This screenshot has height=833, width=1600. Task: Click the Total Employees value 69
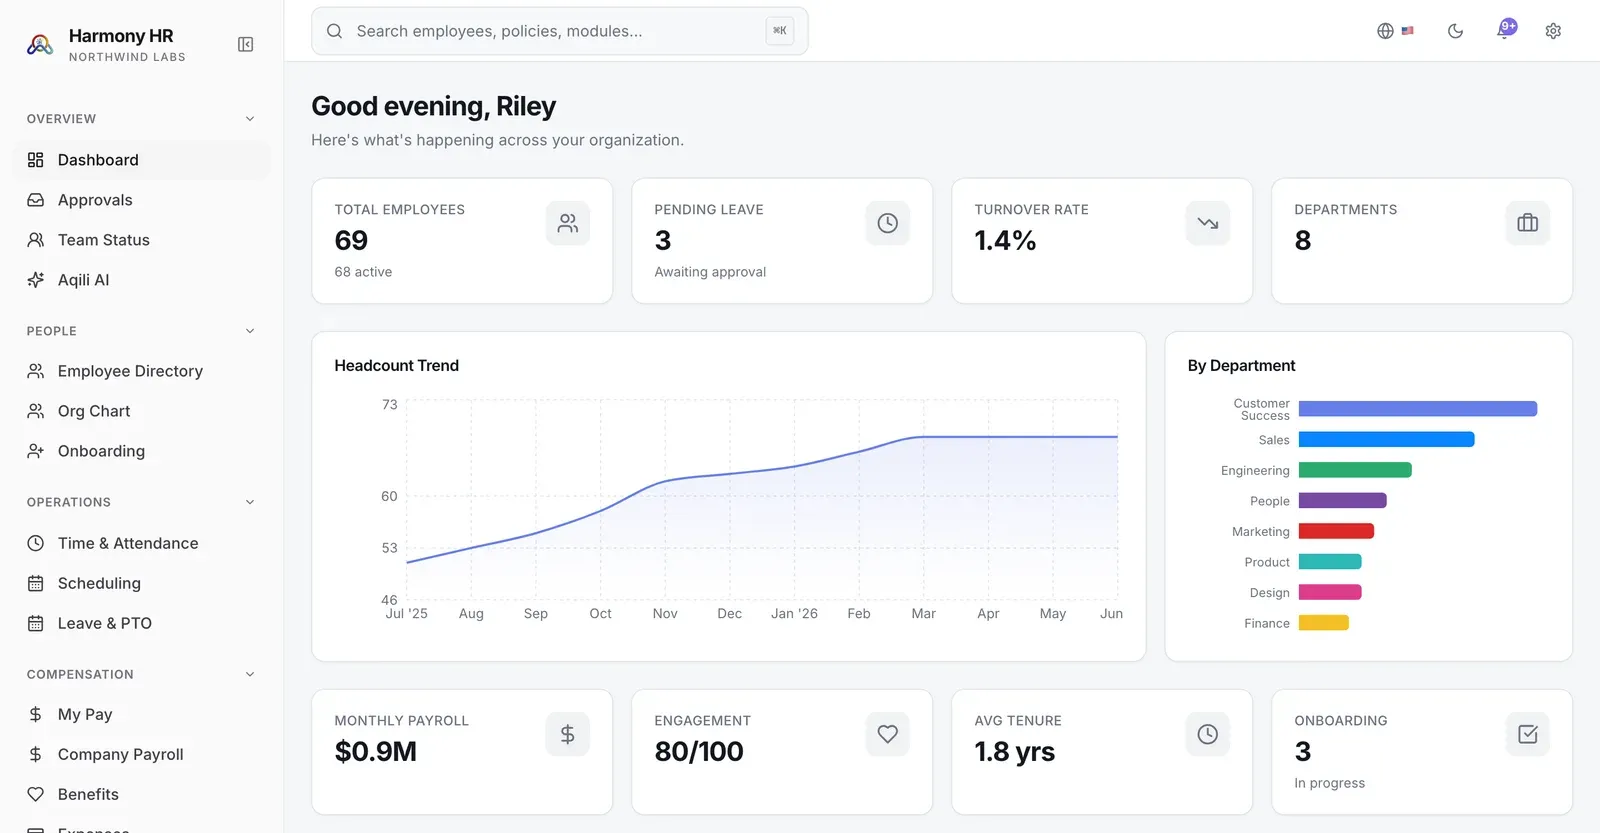(x=351, y=241)
